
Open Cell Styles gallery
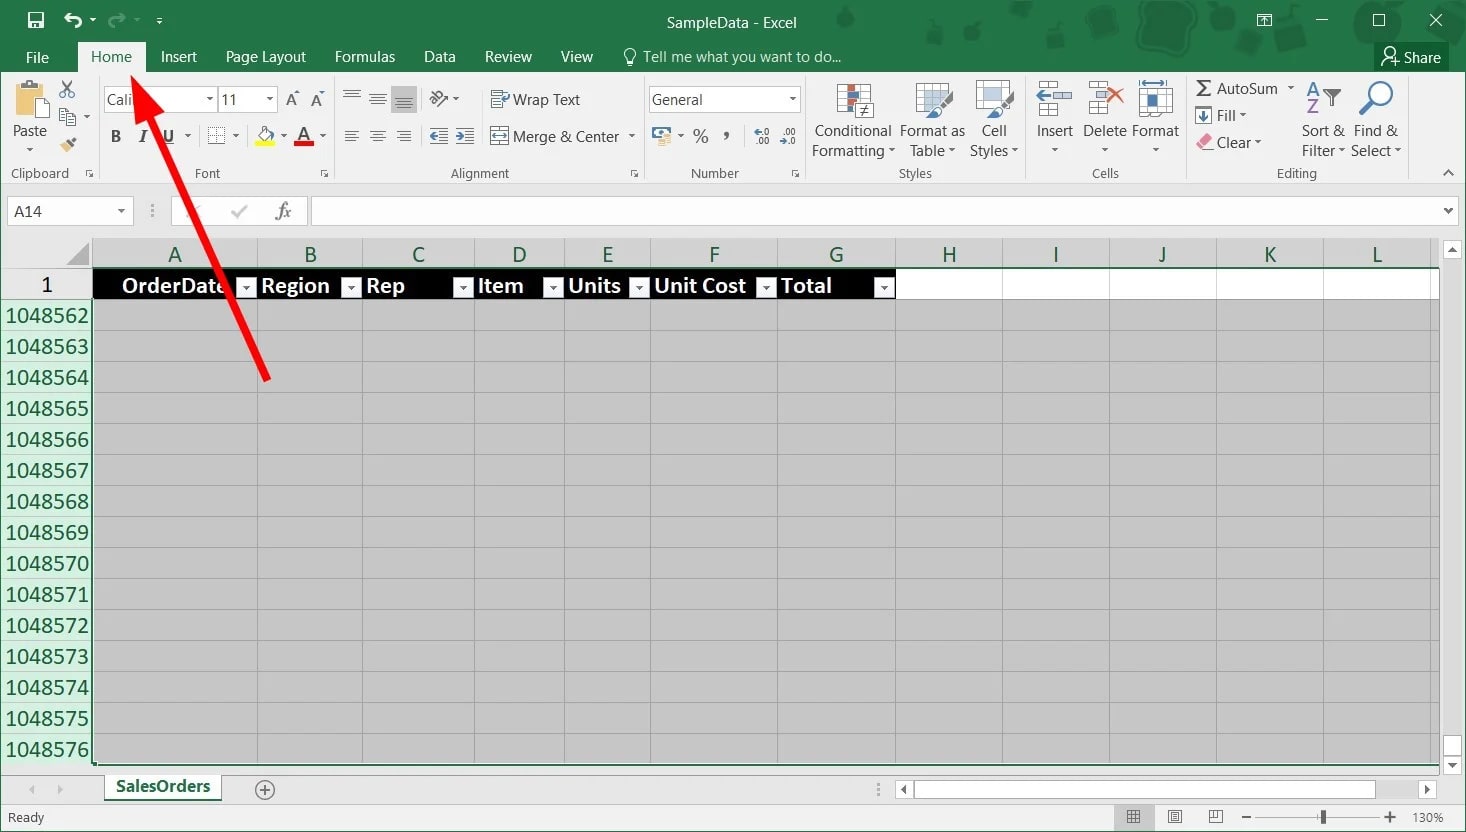click(x=993, y=120)
